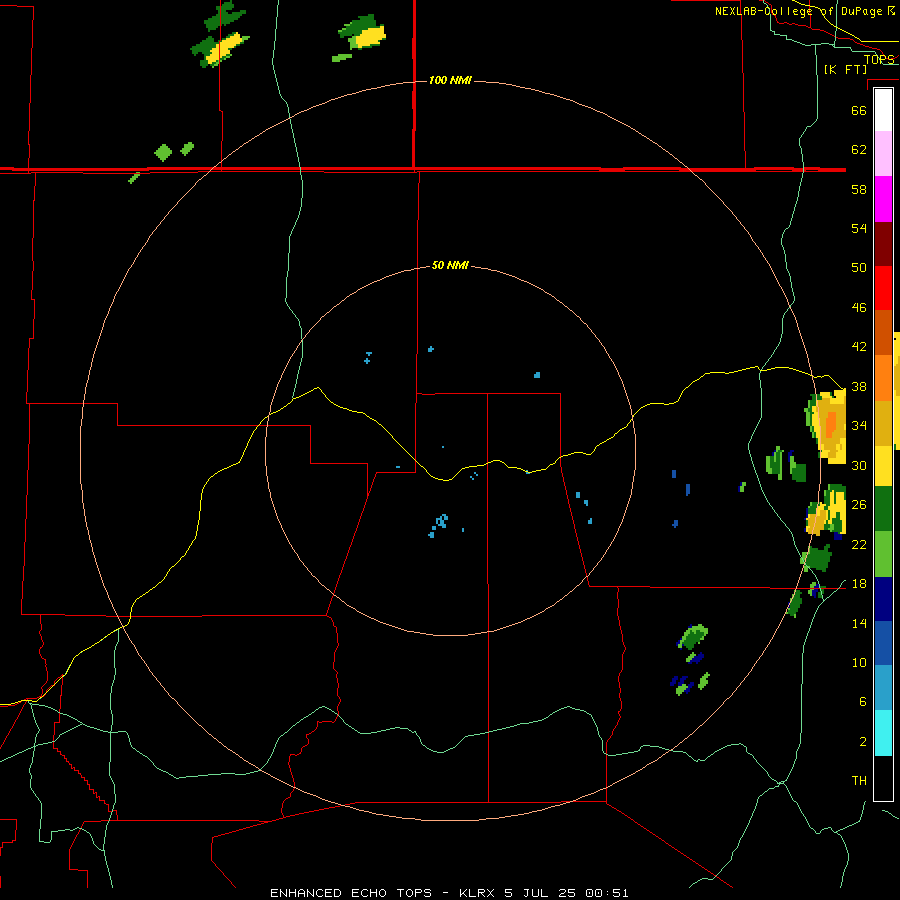The height and width of the screenshot is (900, 900).
Task: Click the navy blue legend swatch
Action: tap(883, 599)
